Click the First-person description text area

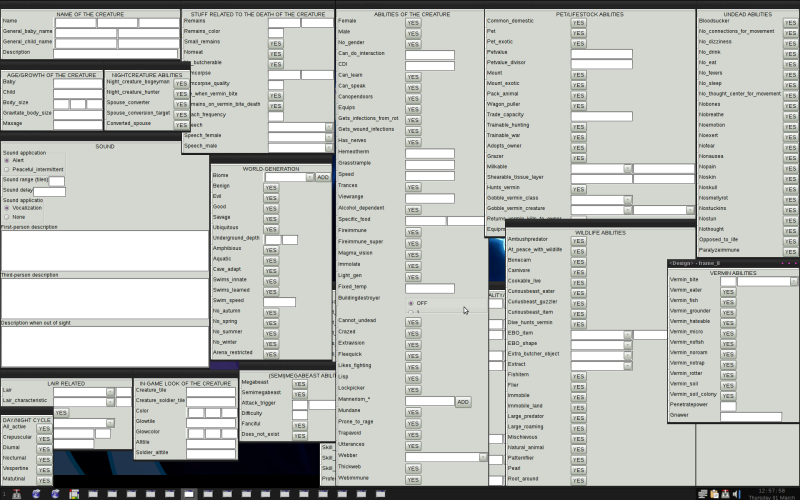(105, 251)
